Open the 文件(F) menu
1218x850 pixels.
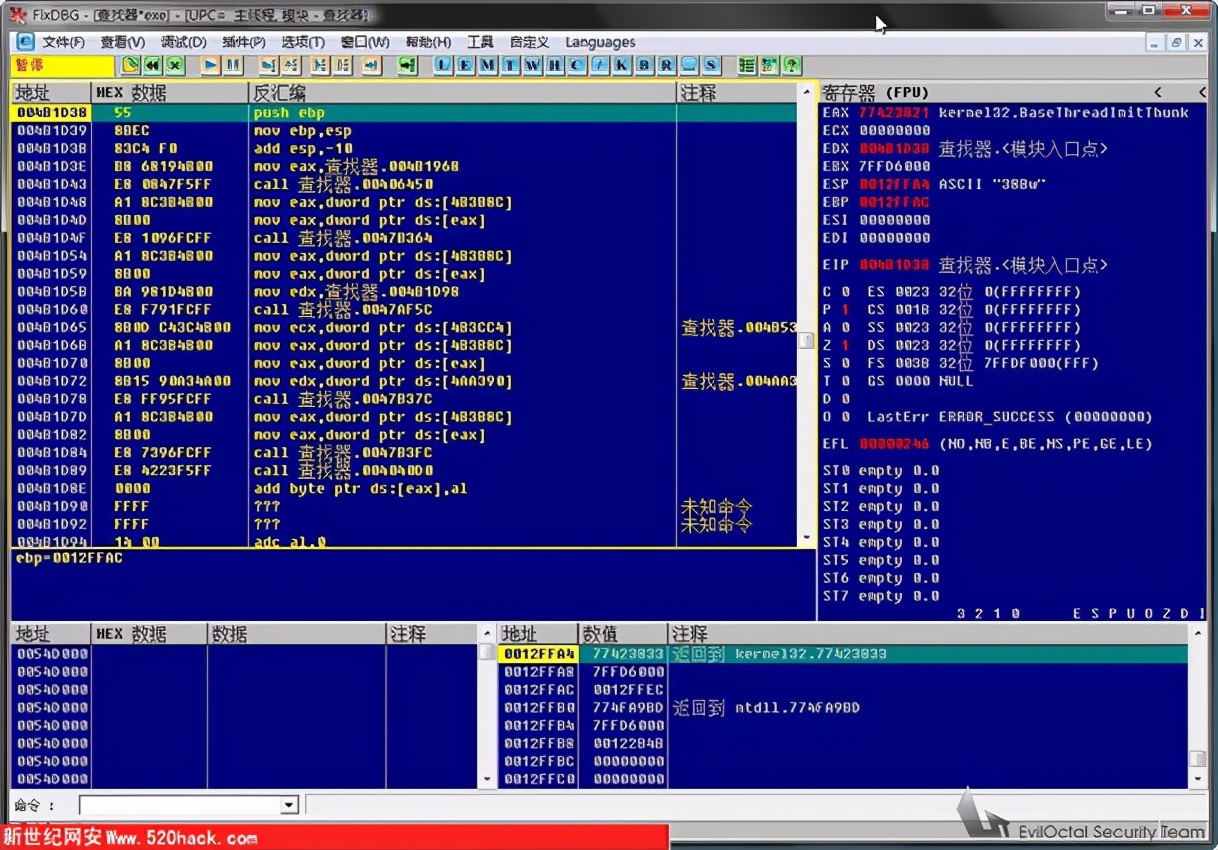(x=63, y=42)
